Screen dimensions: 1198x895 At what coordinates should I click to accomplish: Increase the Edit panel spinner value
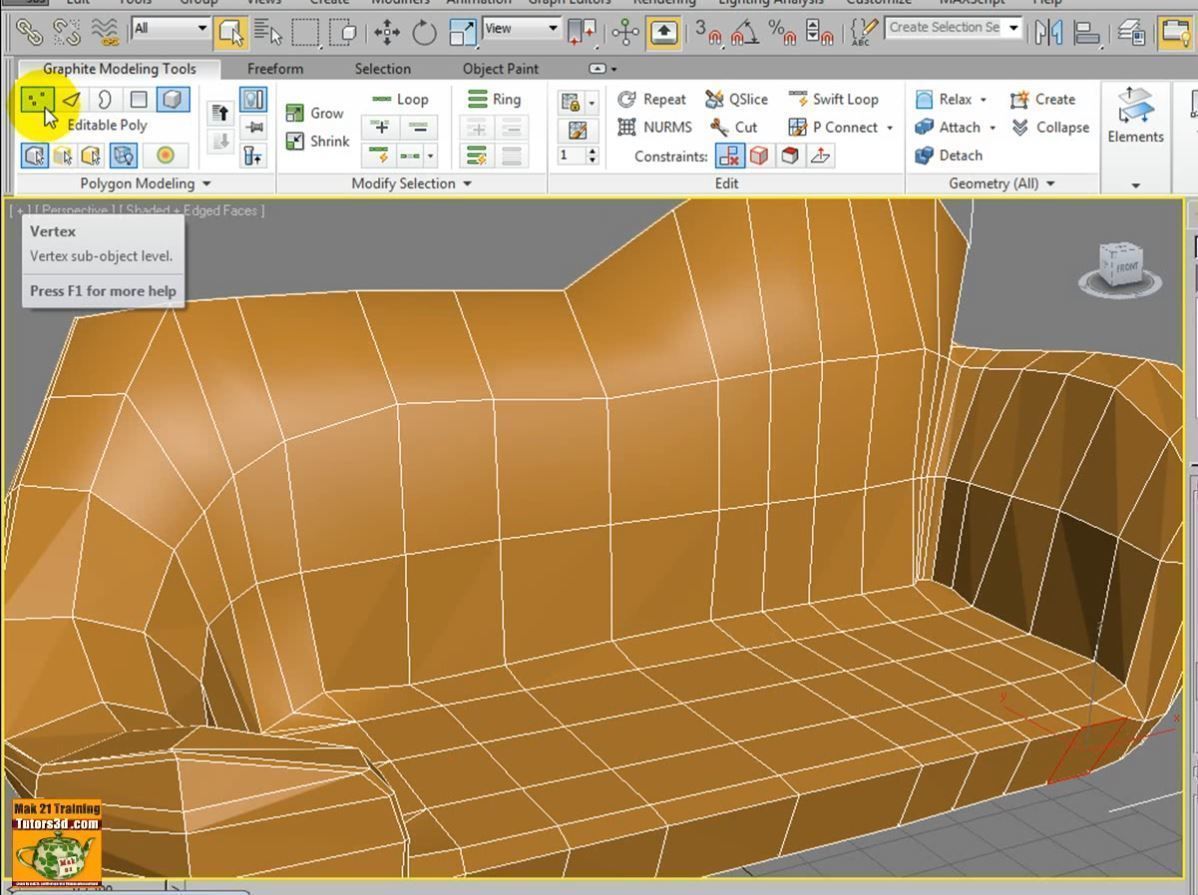pos(592,151)
